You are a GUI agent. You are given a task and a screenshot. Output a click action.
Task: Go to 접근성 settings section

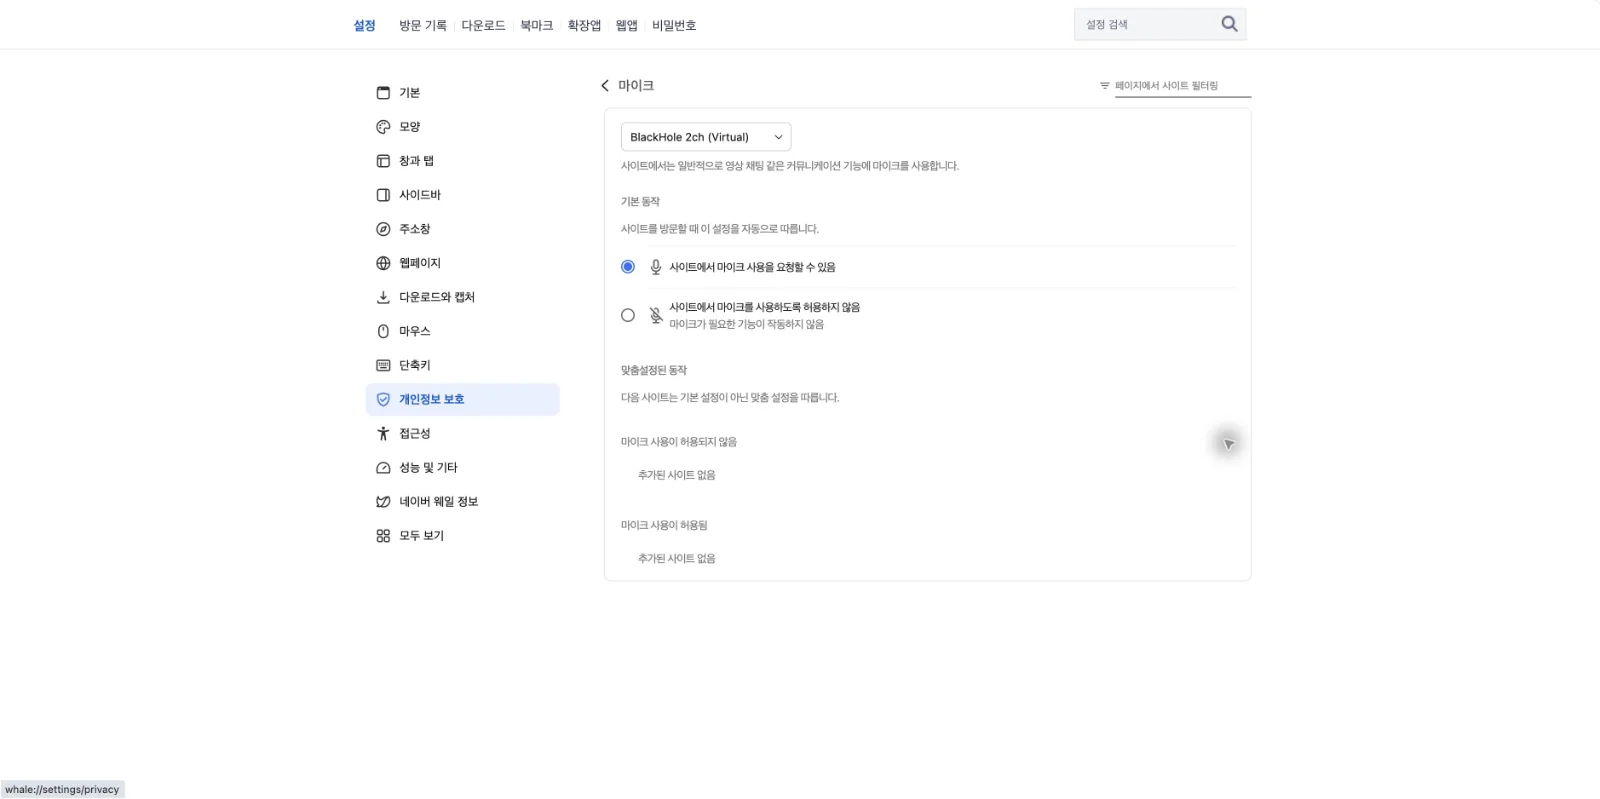462,433
